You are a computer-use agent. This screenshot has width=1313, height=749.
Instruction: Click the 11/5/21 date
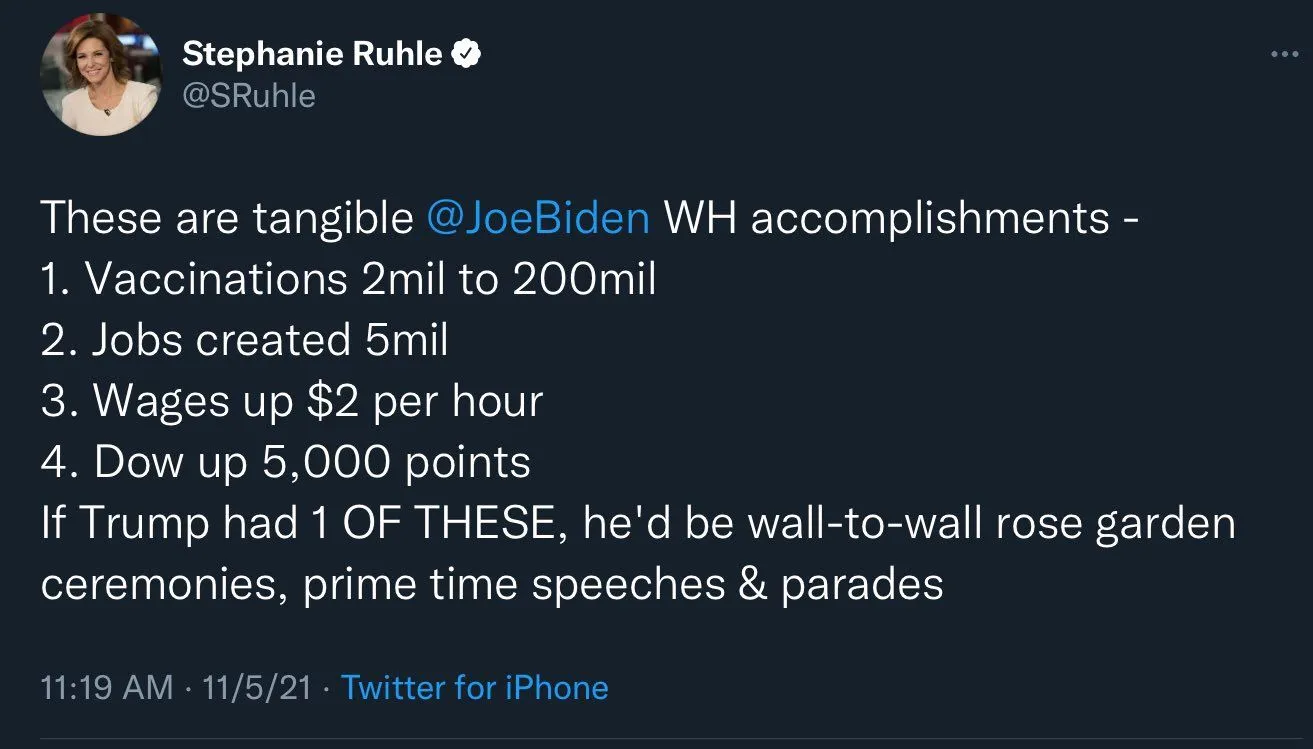click(256, 688)
